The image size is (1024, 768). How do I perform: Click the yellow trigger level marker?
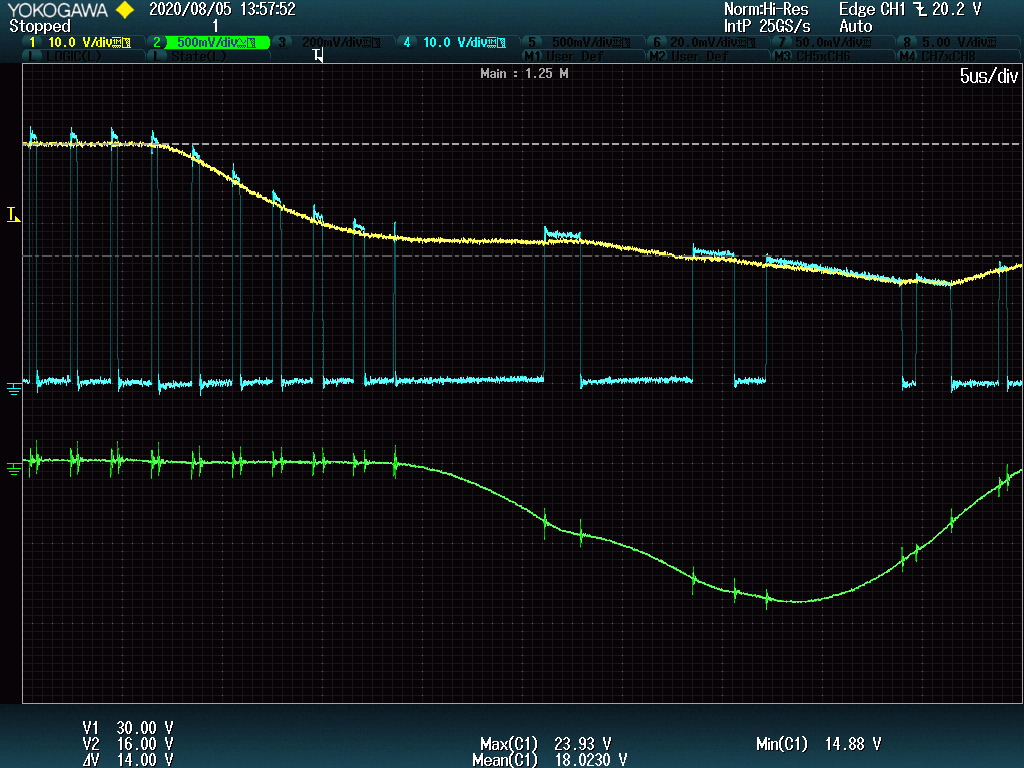[14, 215]
